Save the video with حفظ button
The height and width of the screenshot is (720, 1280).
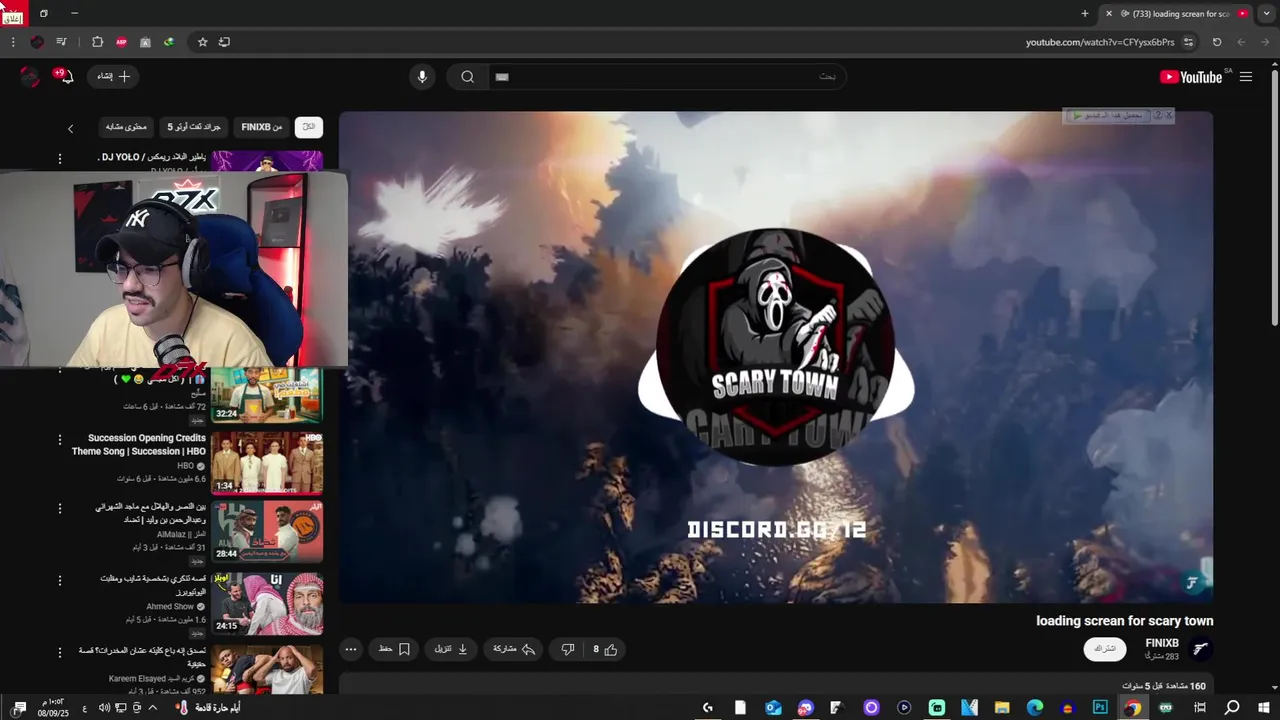coord(394,649)
